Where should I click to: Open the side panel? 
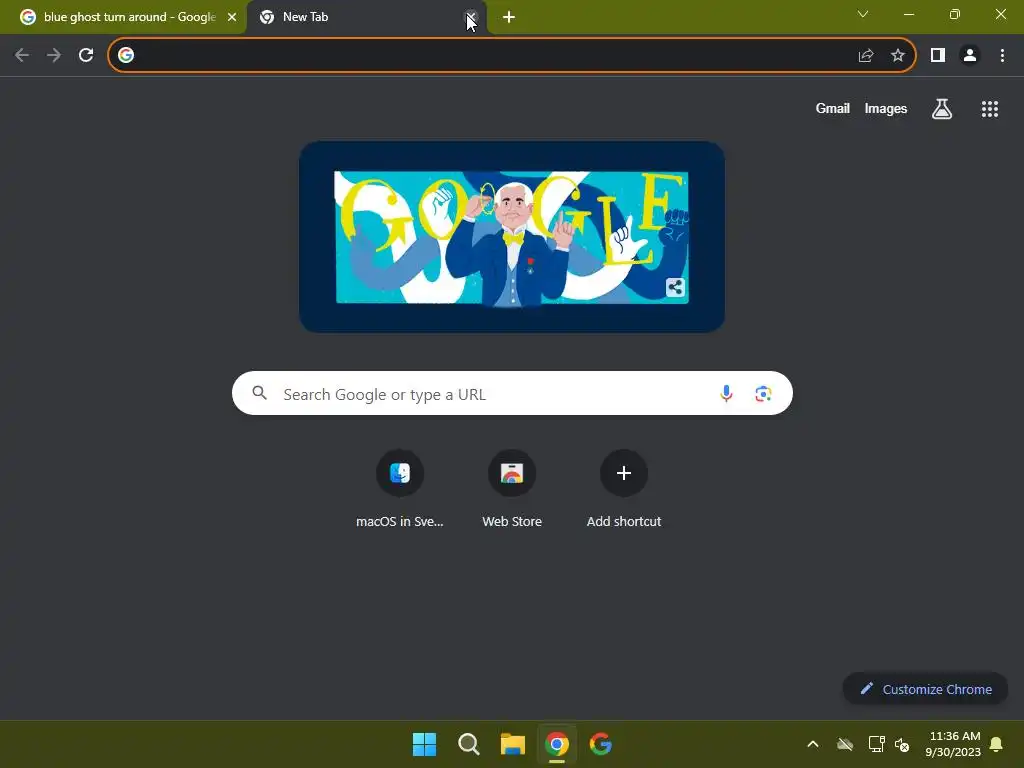point(938,56)
